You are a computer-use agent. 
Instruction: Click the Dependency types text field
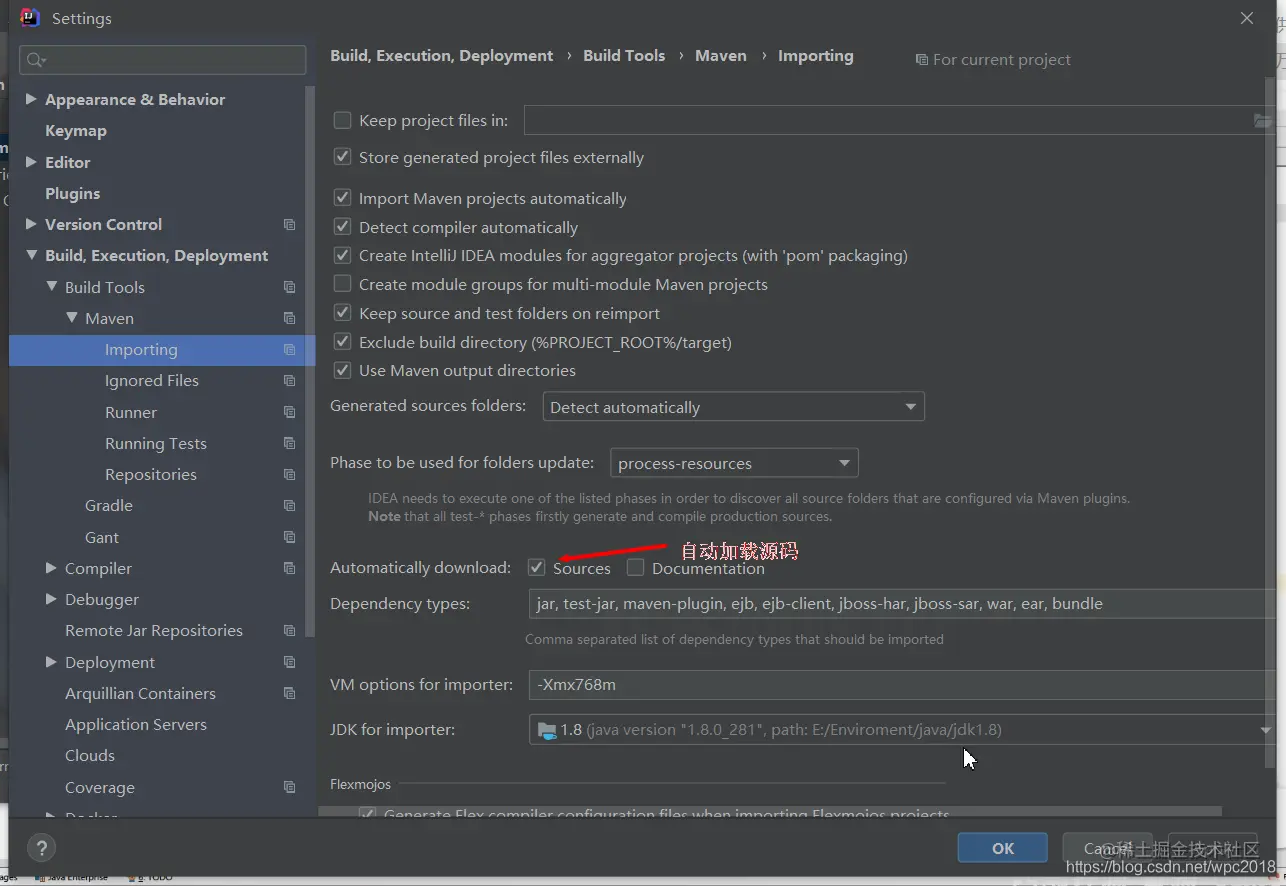pyautogui.click(x=902, y=604)
